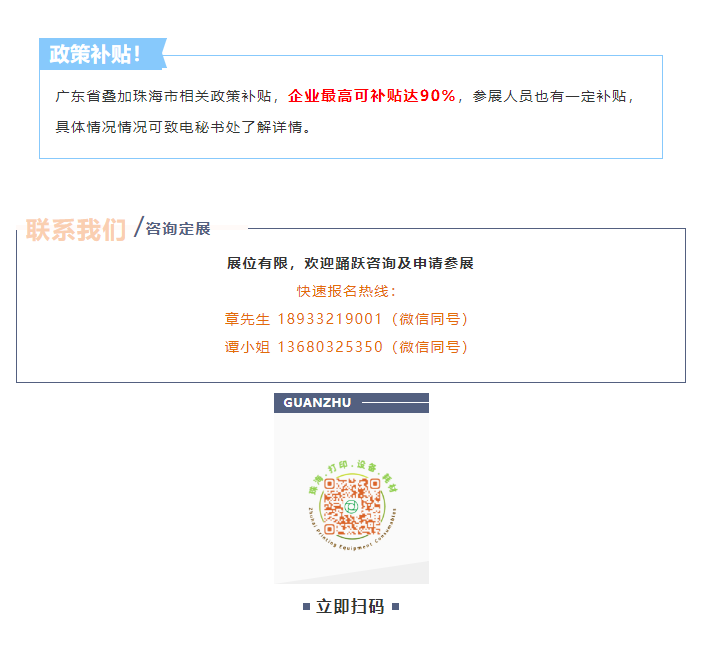This screenshot has height=647, width=712.
Task: Click the green circular logo inside QR code
Action: (351, 506)
